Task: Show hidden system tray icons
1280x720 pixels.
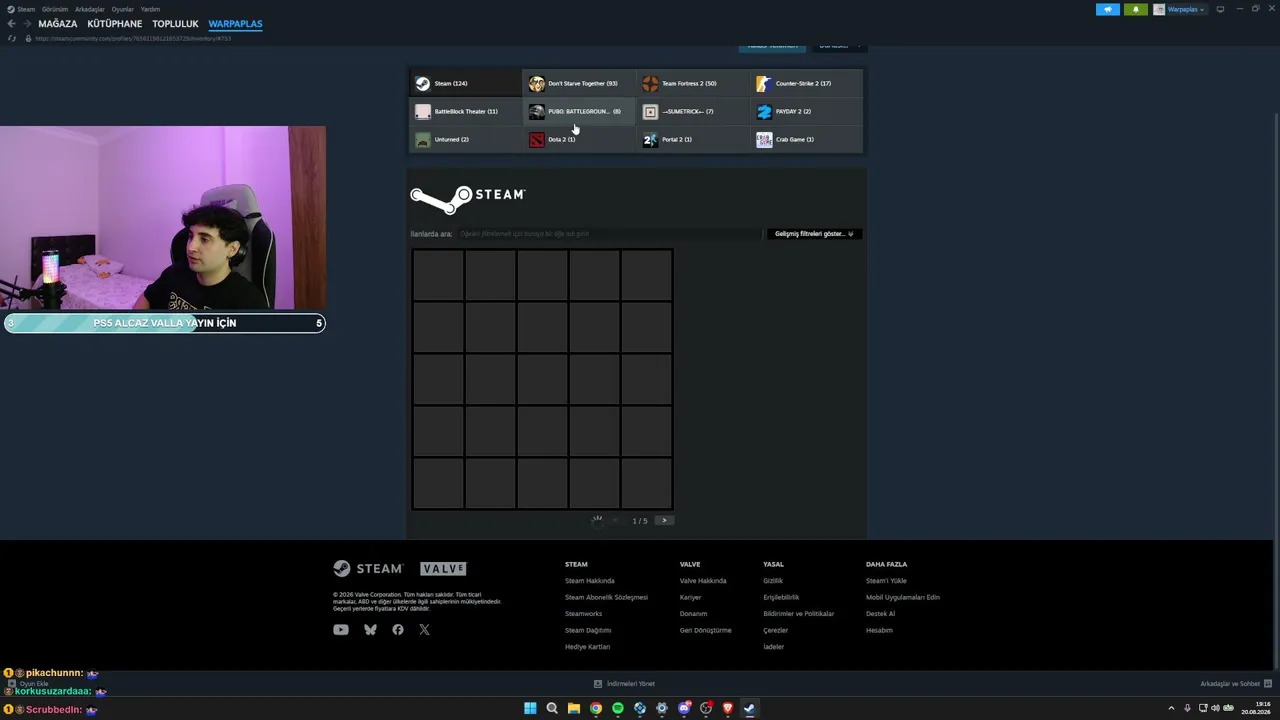Action: pos(1171,709)
